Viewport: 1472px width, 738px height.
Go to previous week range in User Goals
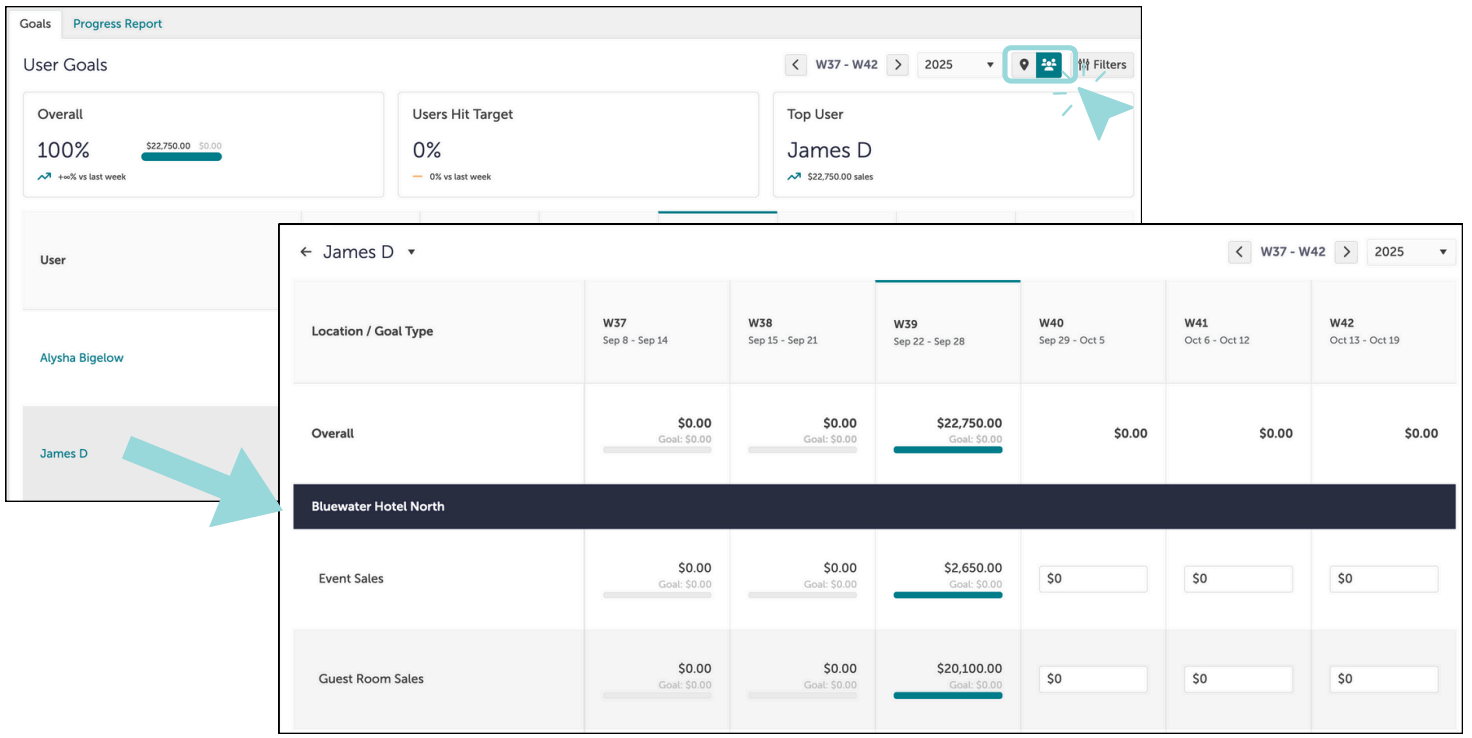(x=796, y=65)
